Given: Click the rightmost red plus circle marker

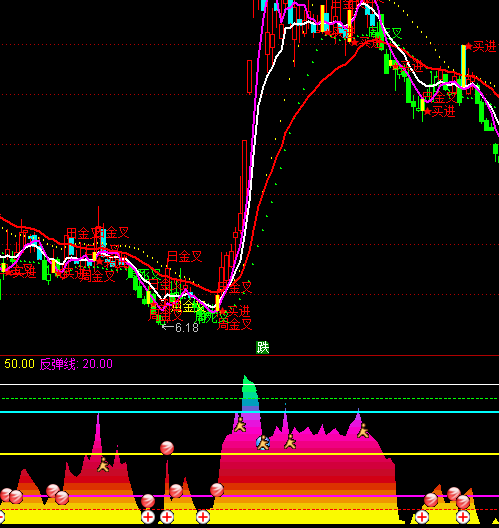Looking at the screenshot, I should tap(463, 516).
